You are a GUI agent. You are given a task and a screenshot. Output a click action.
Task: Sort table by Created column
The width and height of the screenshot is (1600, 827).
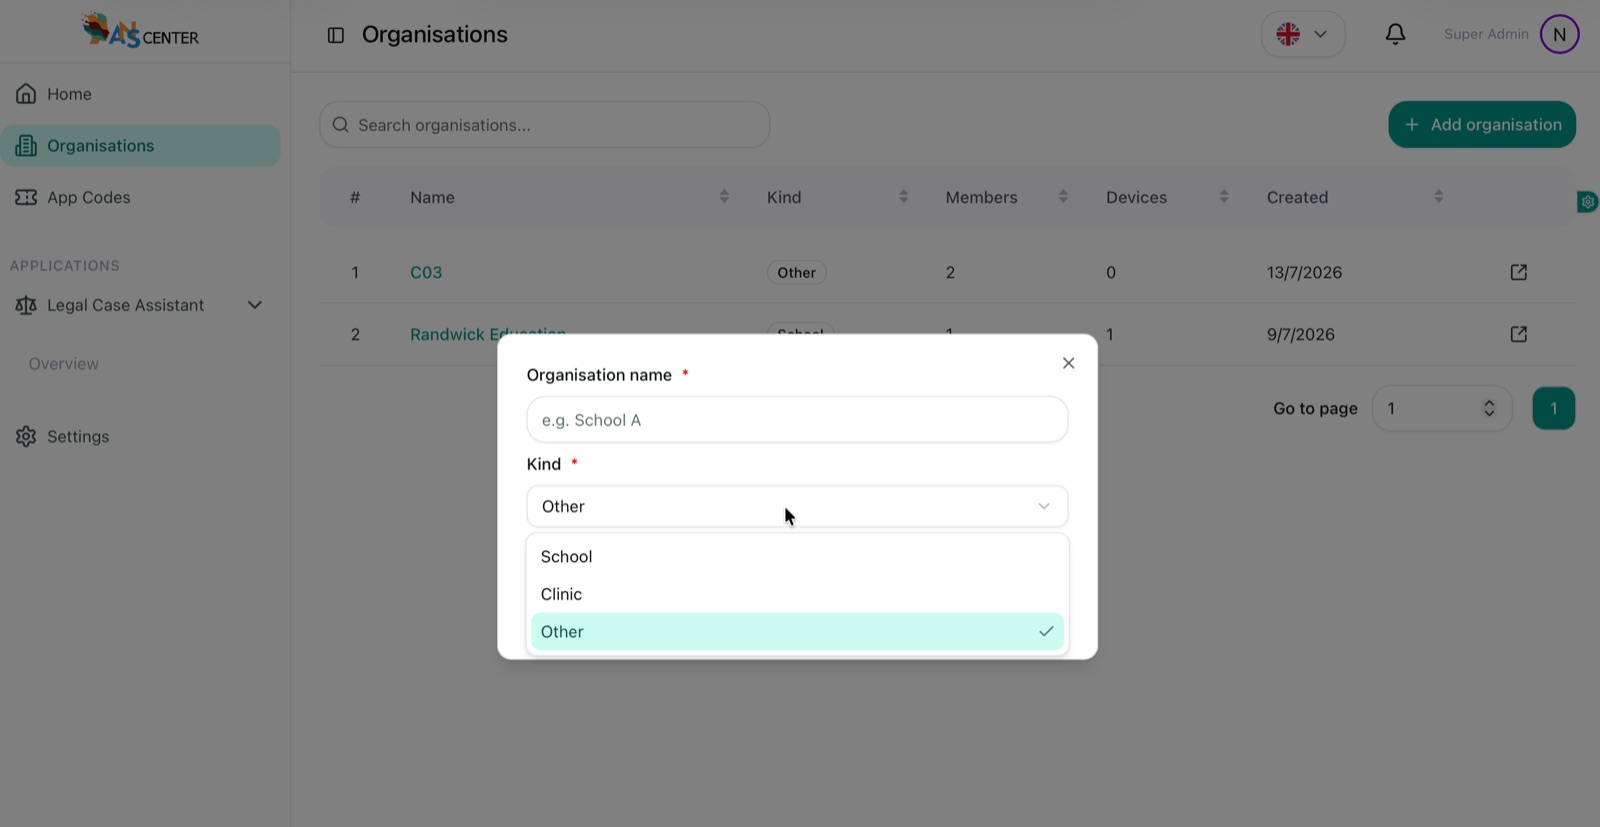pyautogui.click(x=1439, y=197)
